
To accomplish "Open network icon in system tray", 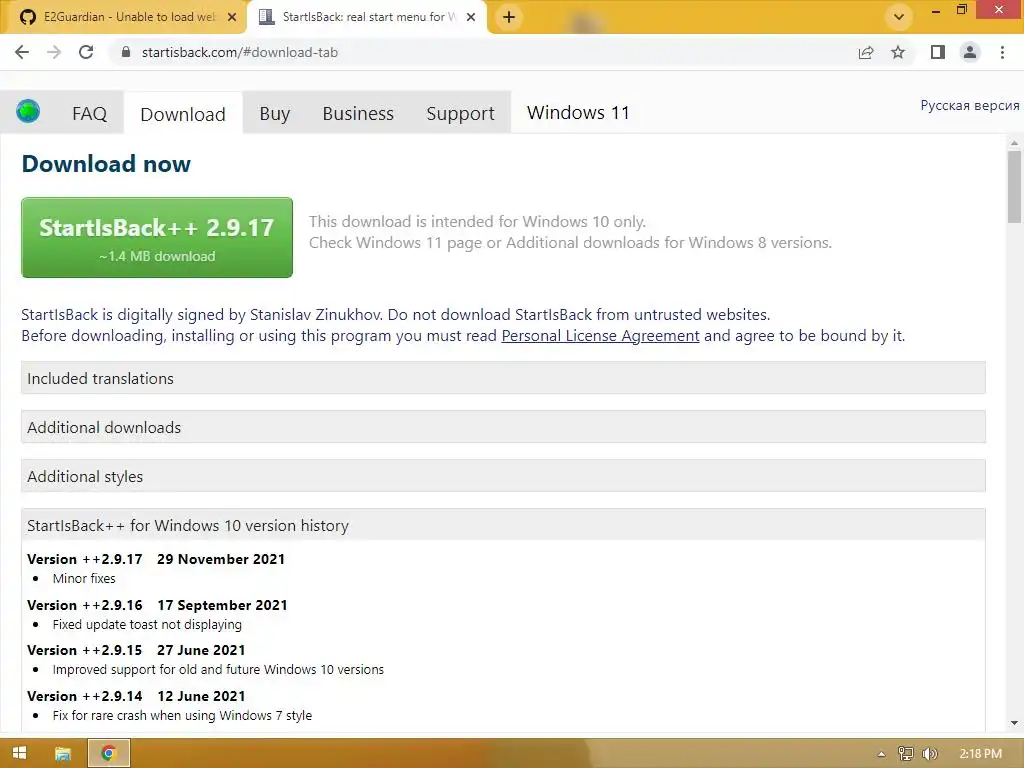I will click(x=905, y=754).
